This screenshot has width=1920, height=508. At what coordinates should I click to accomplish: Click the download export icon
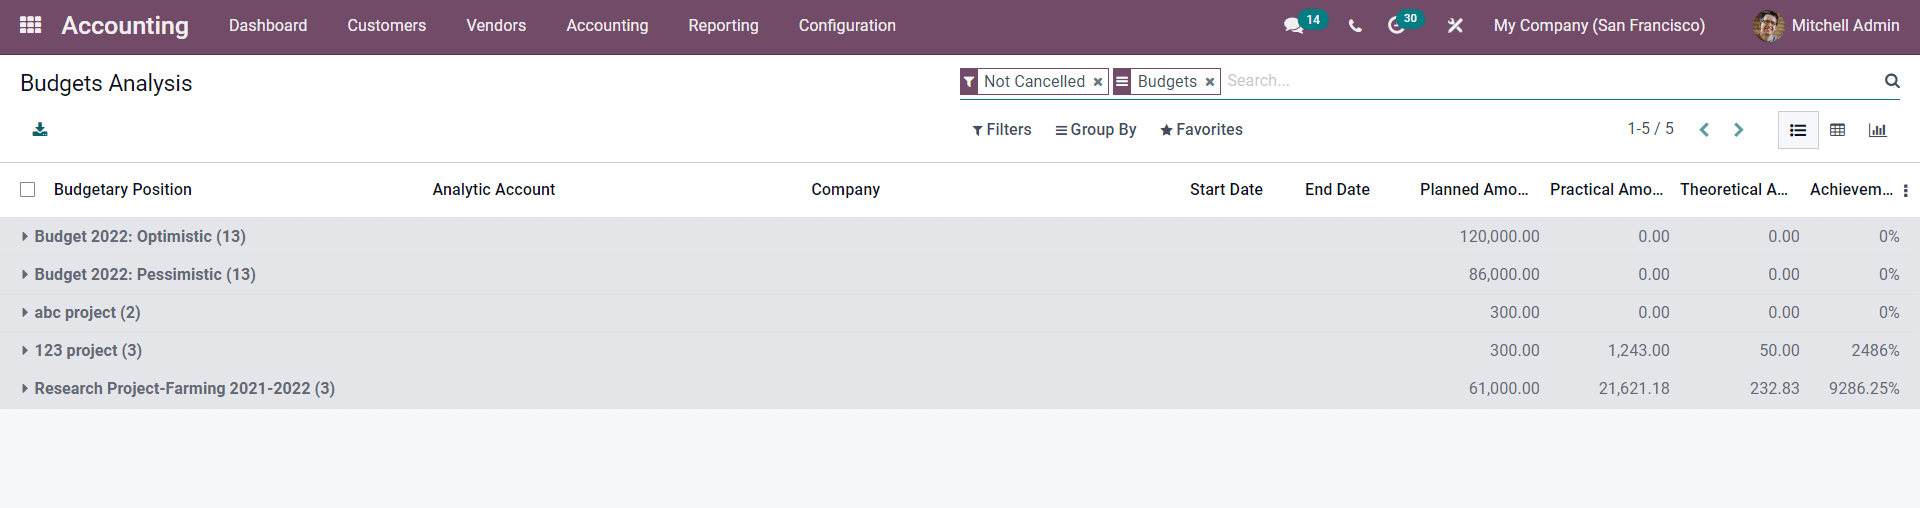tap(40, 130)
